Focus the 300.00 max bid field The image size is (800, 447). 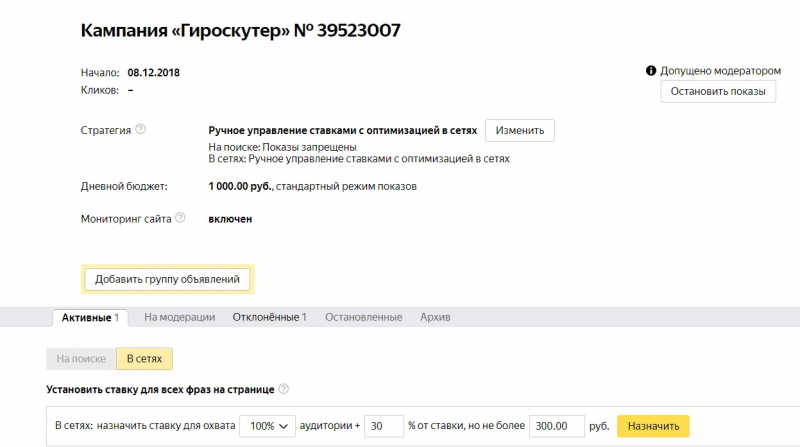tap(557, 426)
